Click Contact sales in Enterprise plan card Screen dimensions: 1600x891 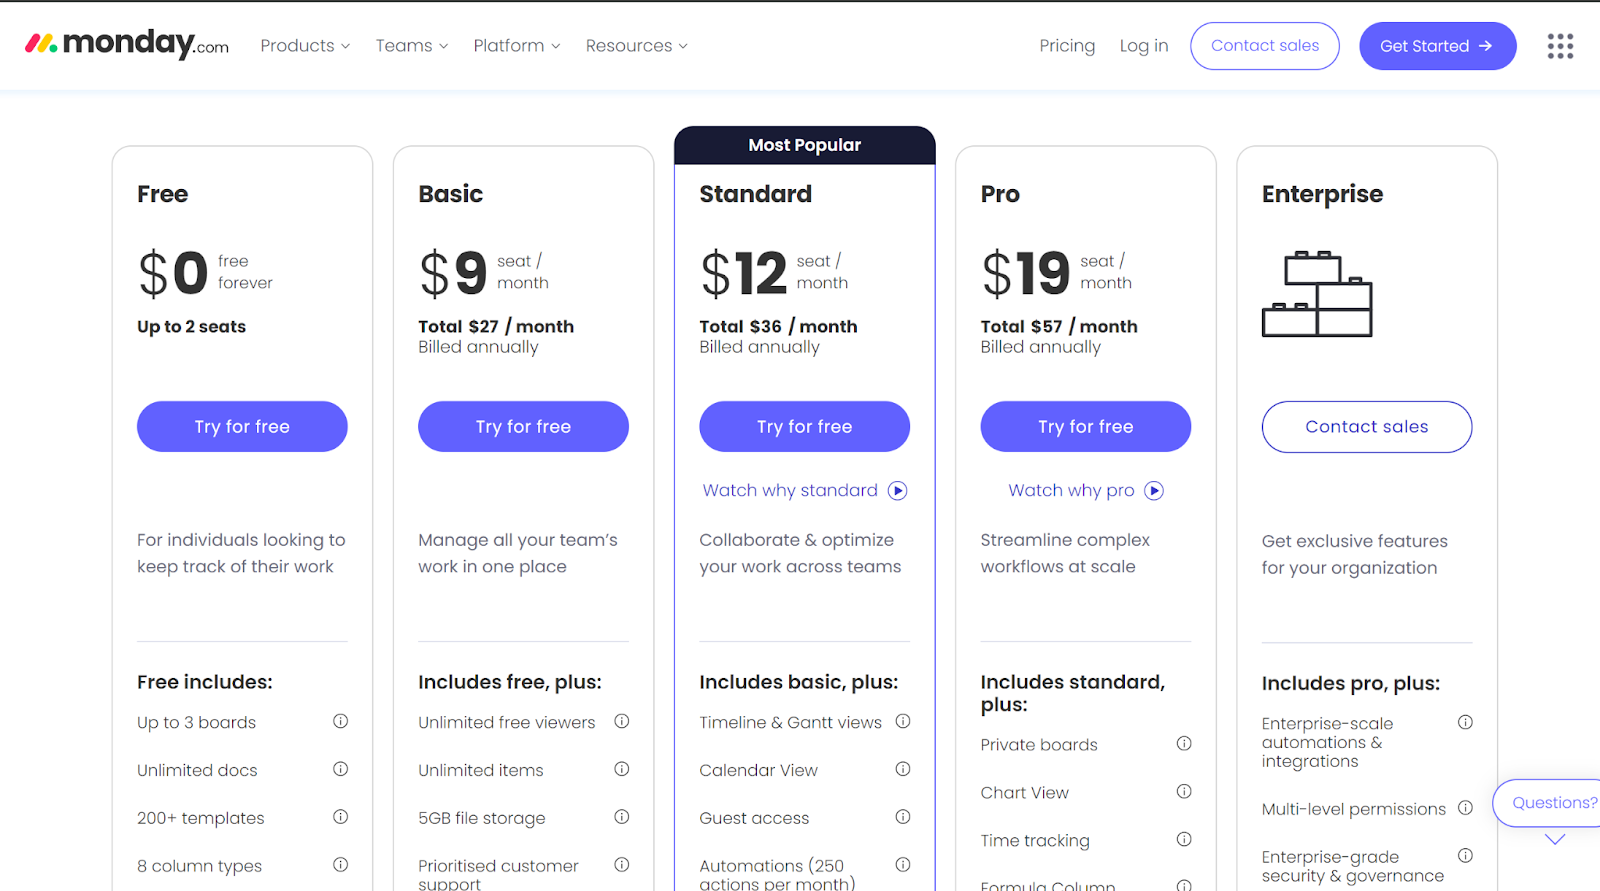coord(1366,427)
